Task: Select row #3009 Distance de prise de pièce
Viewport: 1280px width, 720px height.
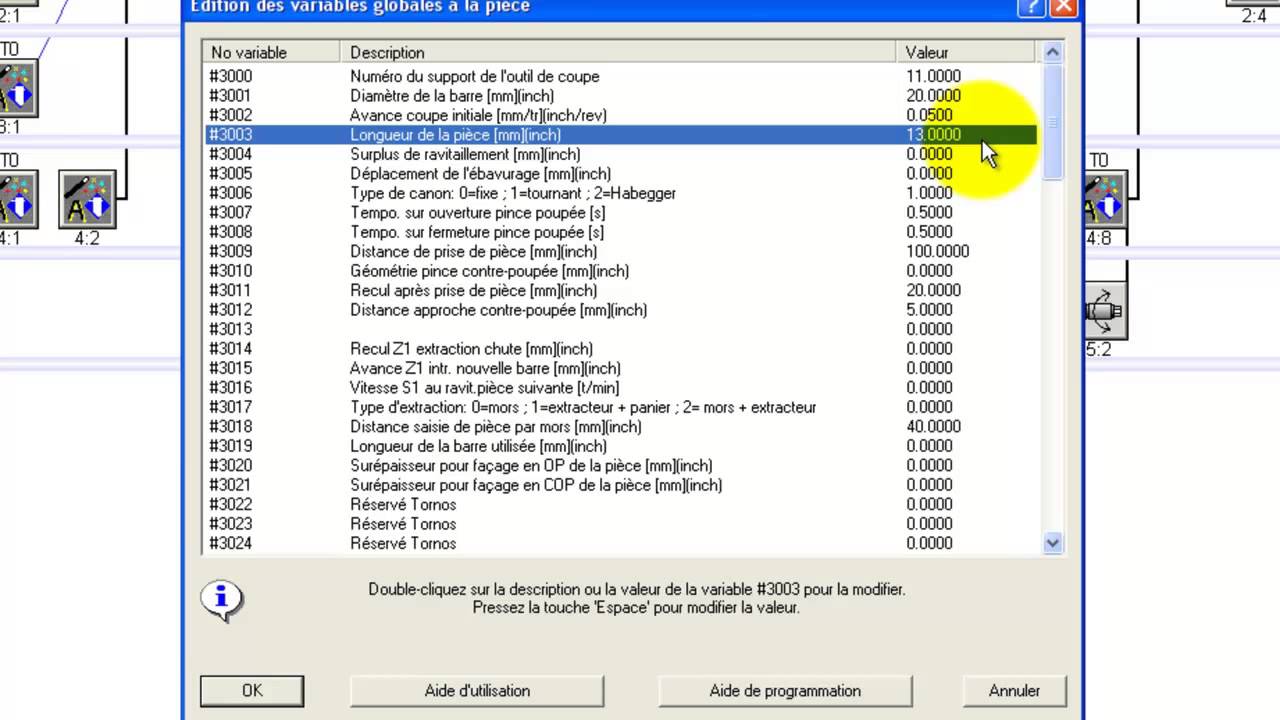Action: coord(621,252)
